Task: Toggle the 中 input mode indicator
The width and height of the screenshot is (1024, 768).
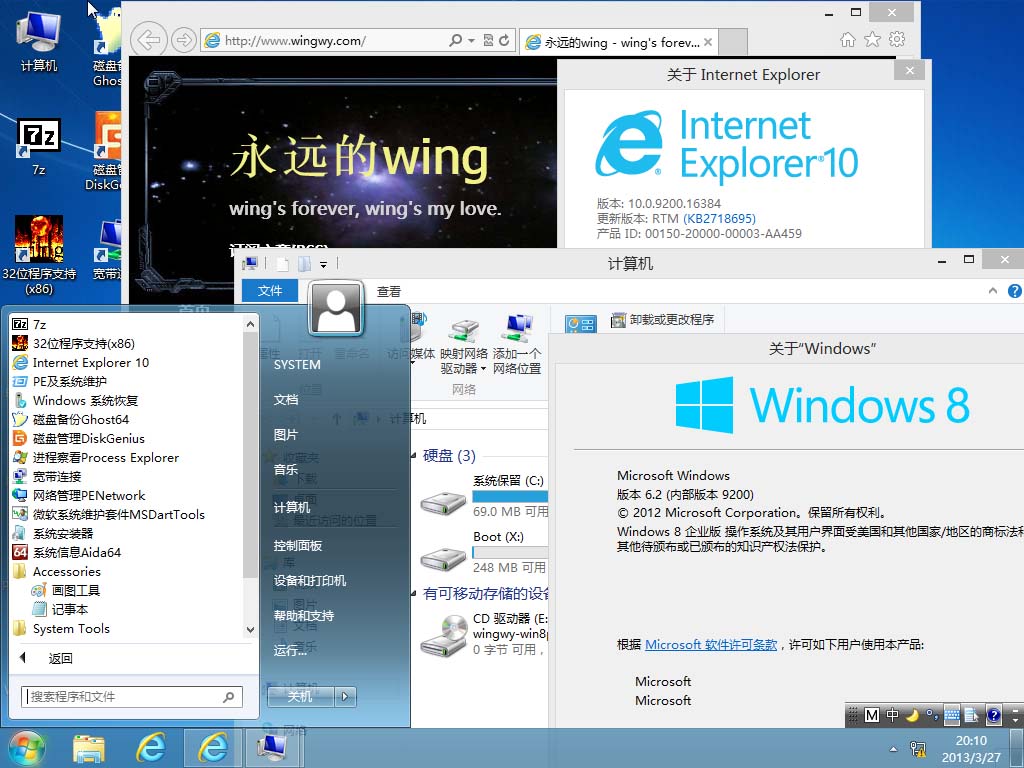Action: click(892, 715)
